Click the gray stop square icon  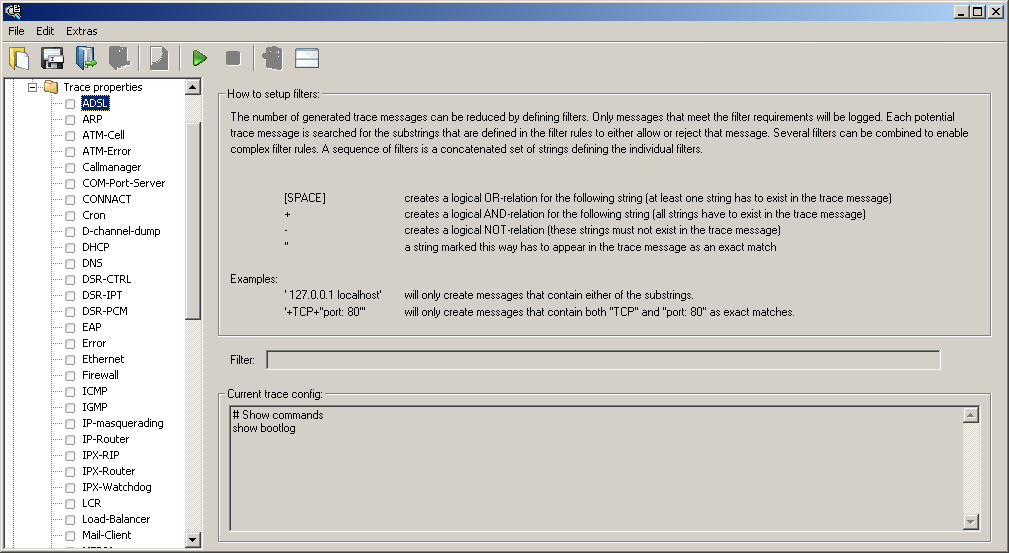click(233, 59)
